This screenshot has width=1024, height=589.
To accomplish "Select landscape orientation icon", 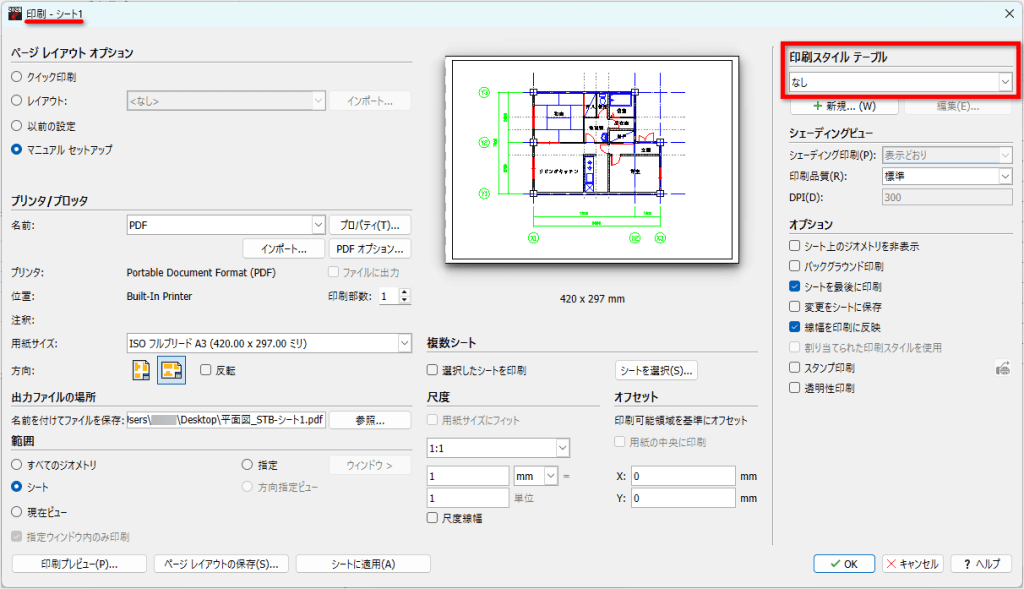I will pos(172,370).
